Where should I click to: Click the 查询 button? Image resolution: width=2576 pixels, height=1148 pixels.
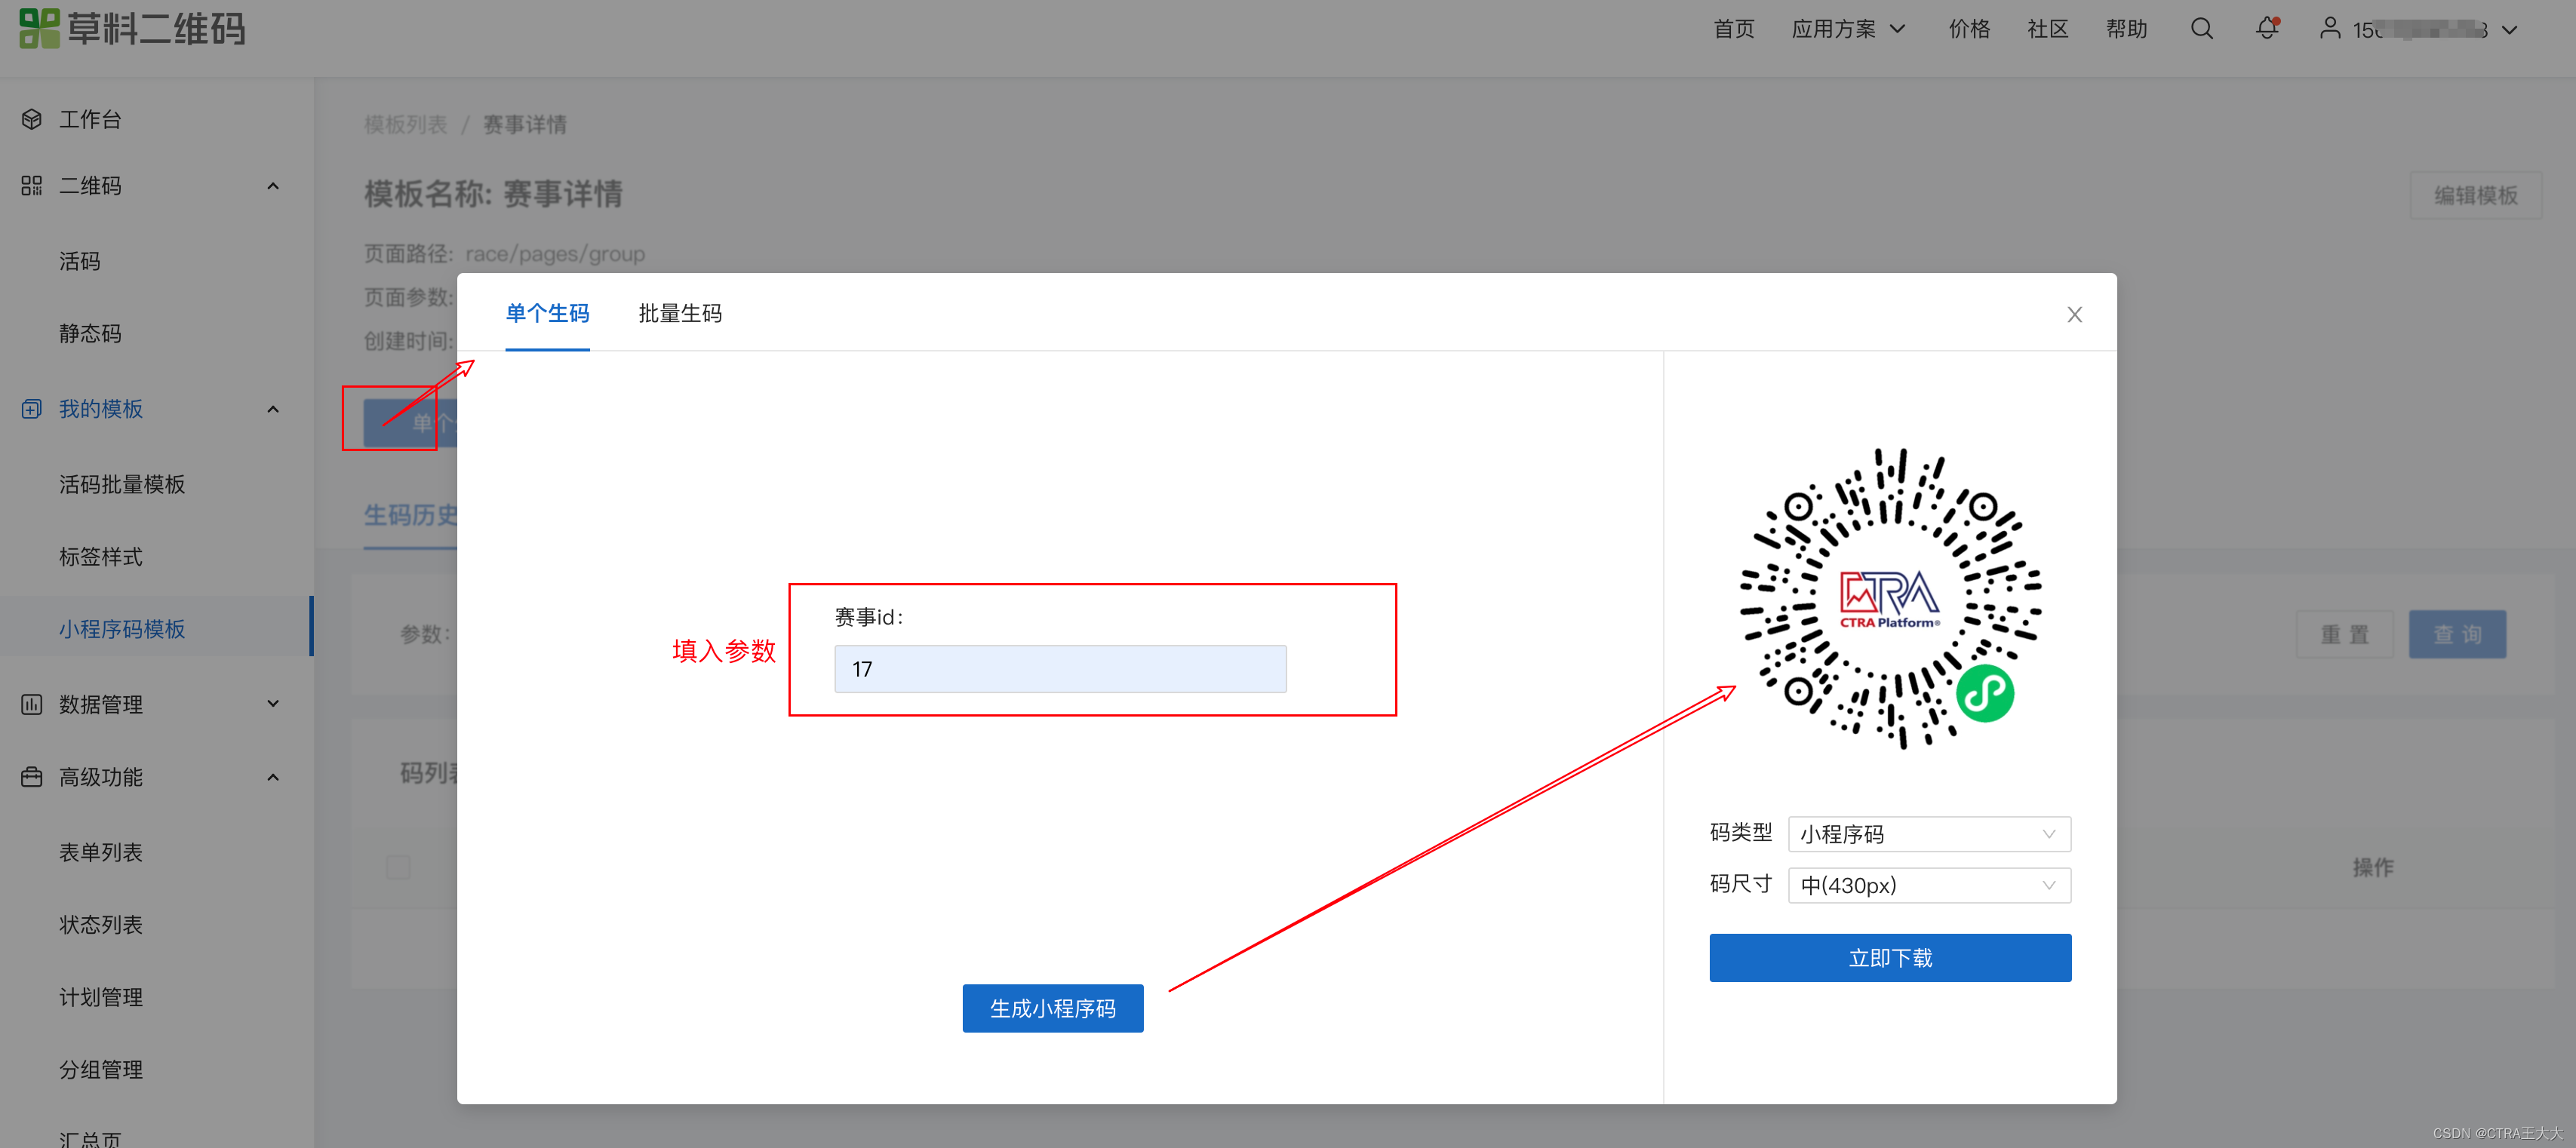pos(2457,634)
